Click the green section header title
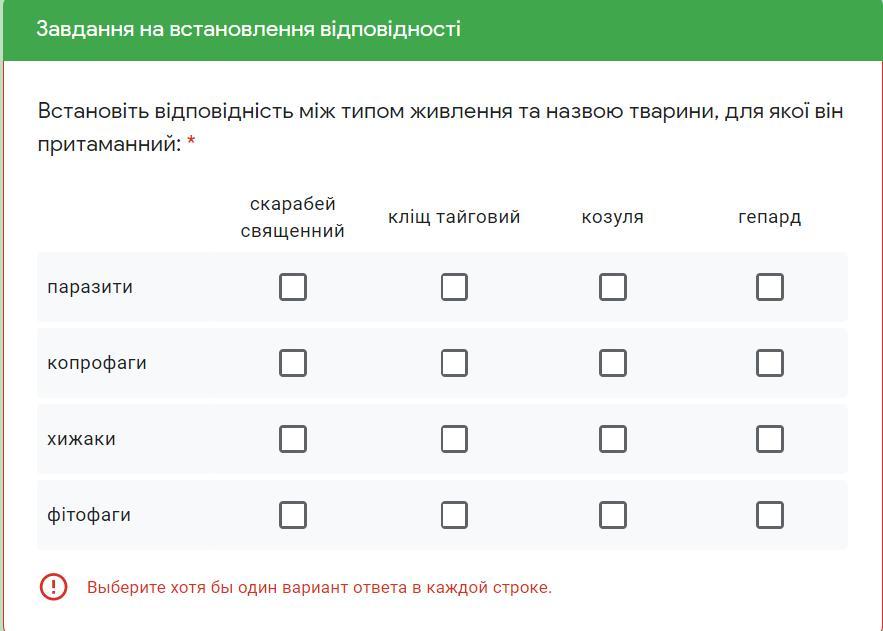 248,29
